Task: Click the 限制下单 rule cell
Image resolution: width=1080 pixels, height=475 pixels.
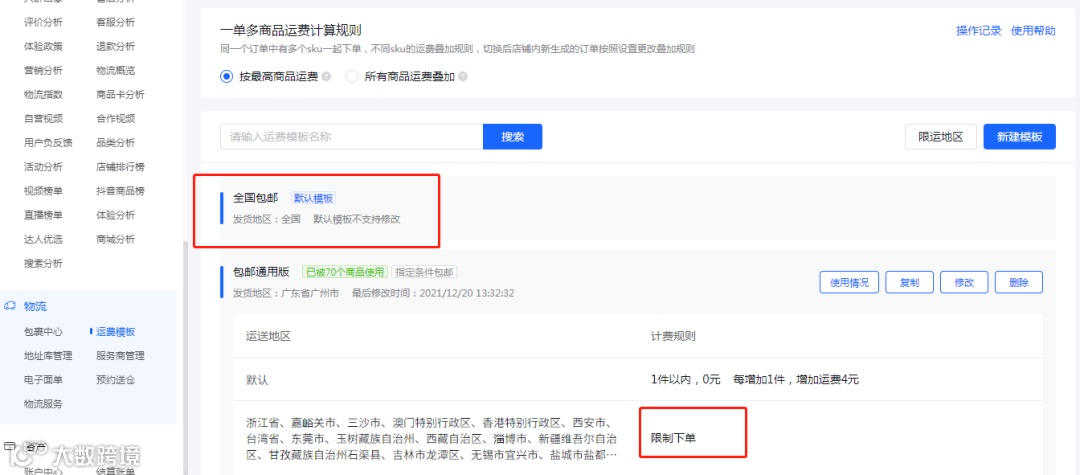Action: (x=673, y=439)
